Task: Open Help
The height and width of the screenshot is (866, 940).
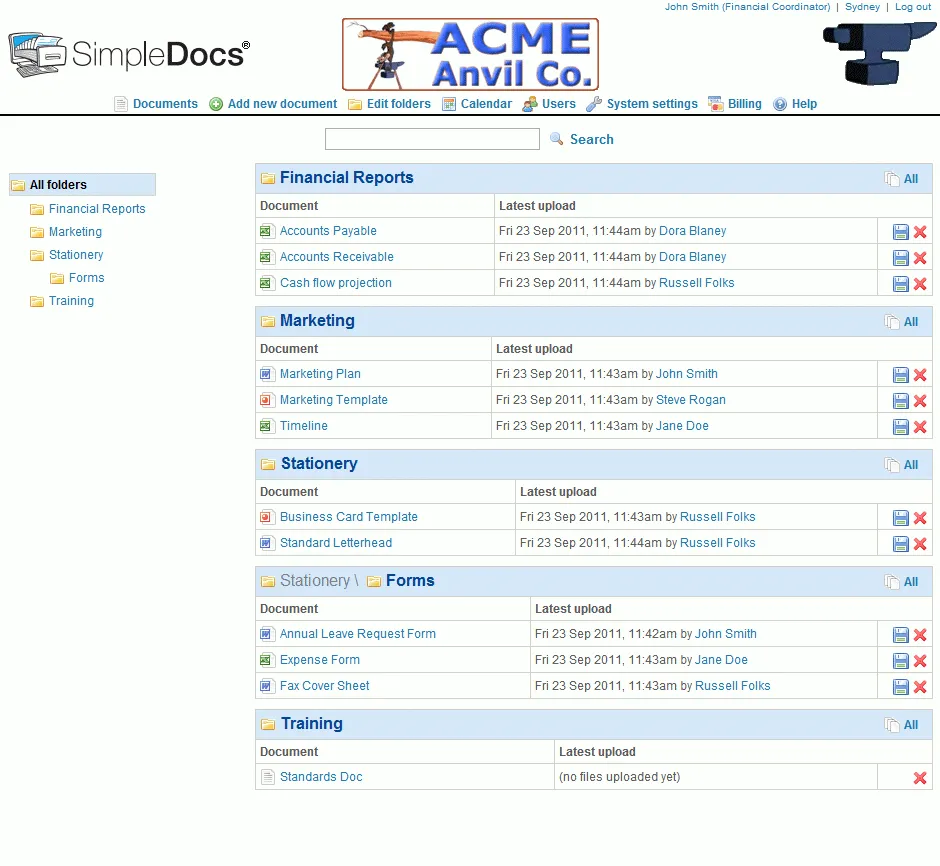Action: [802, 103]
